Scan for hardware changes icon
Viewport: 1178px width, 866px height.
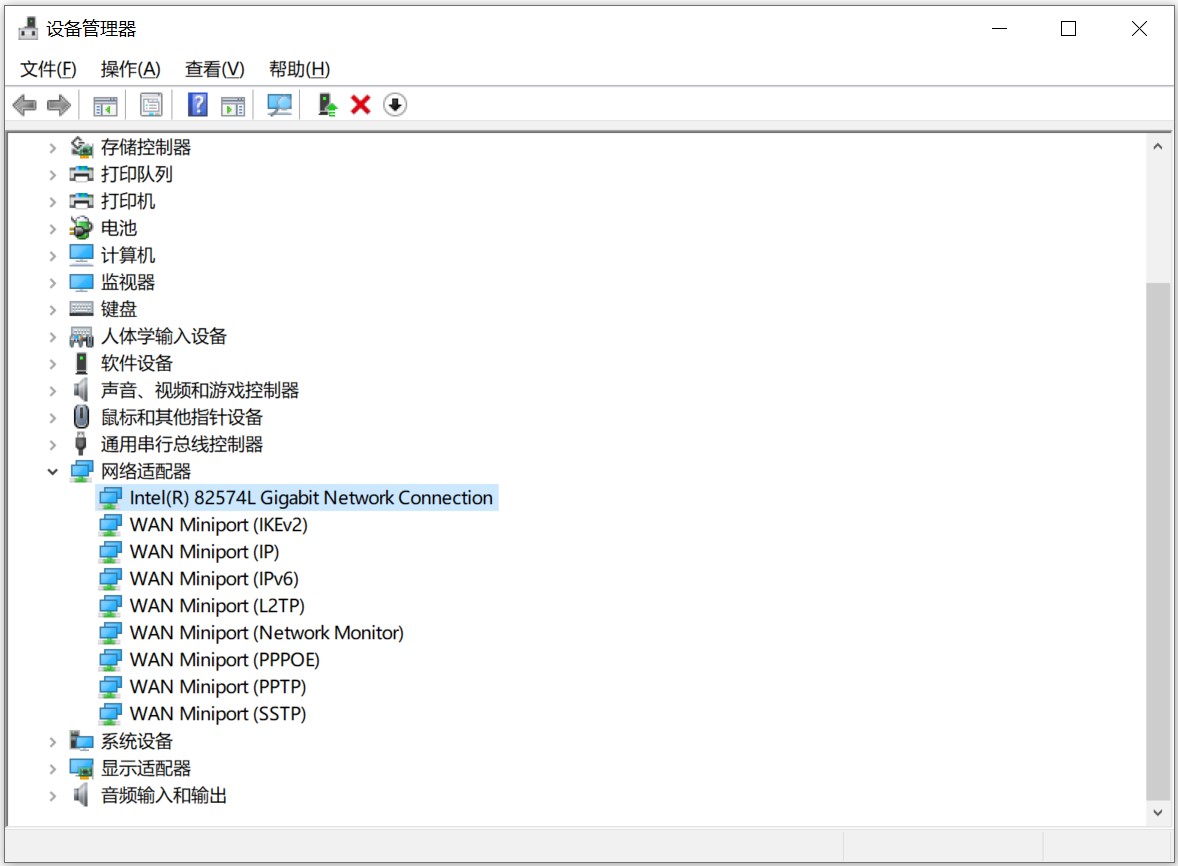pyautogui.click(x=279, y=105)
